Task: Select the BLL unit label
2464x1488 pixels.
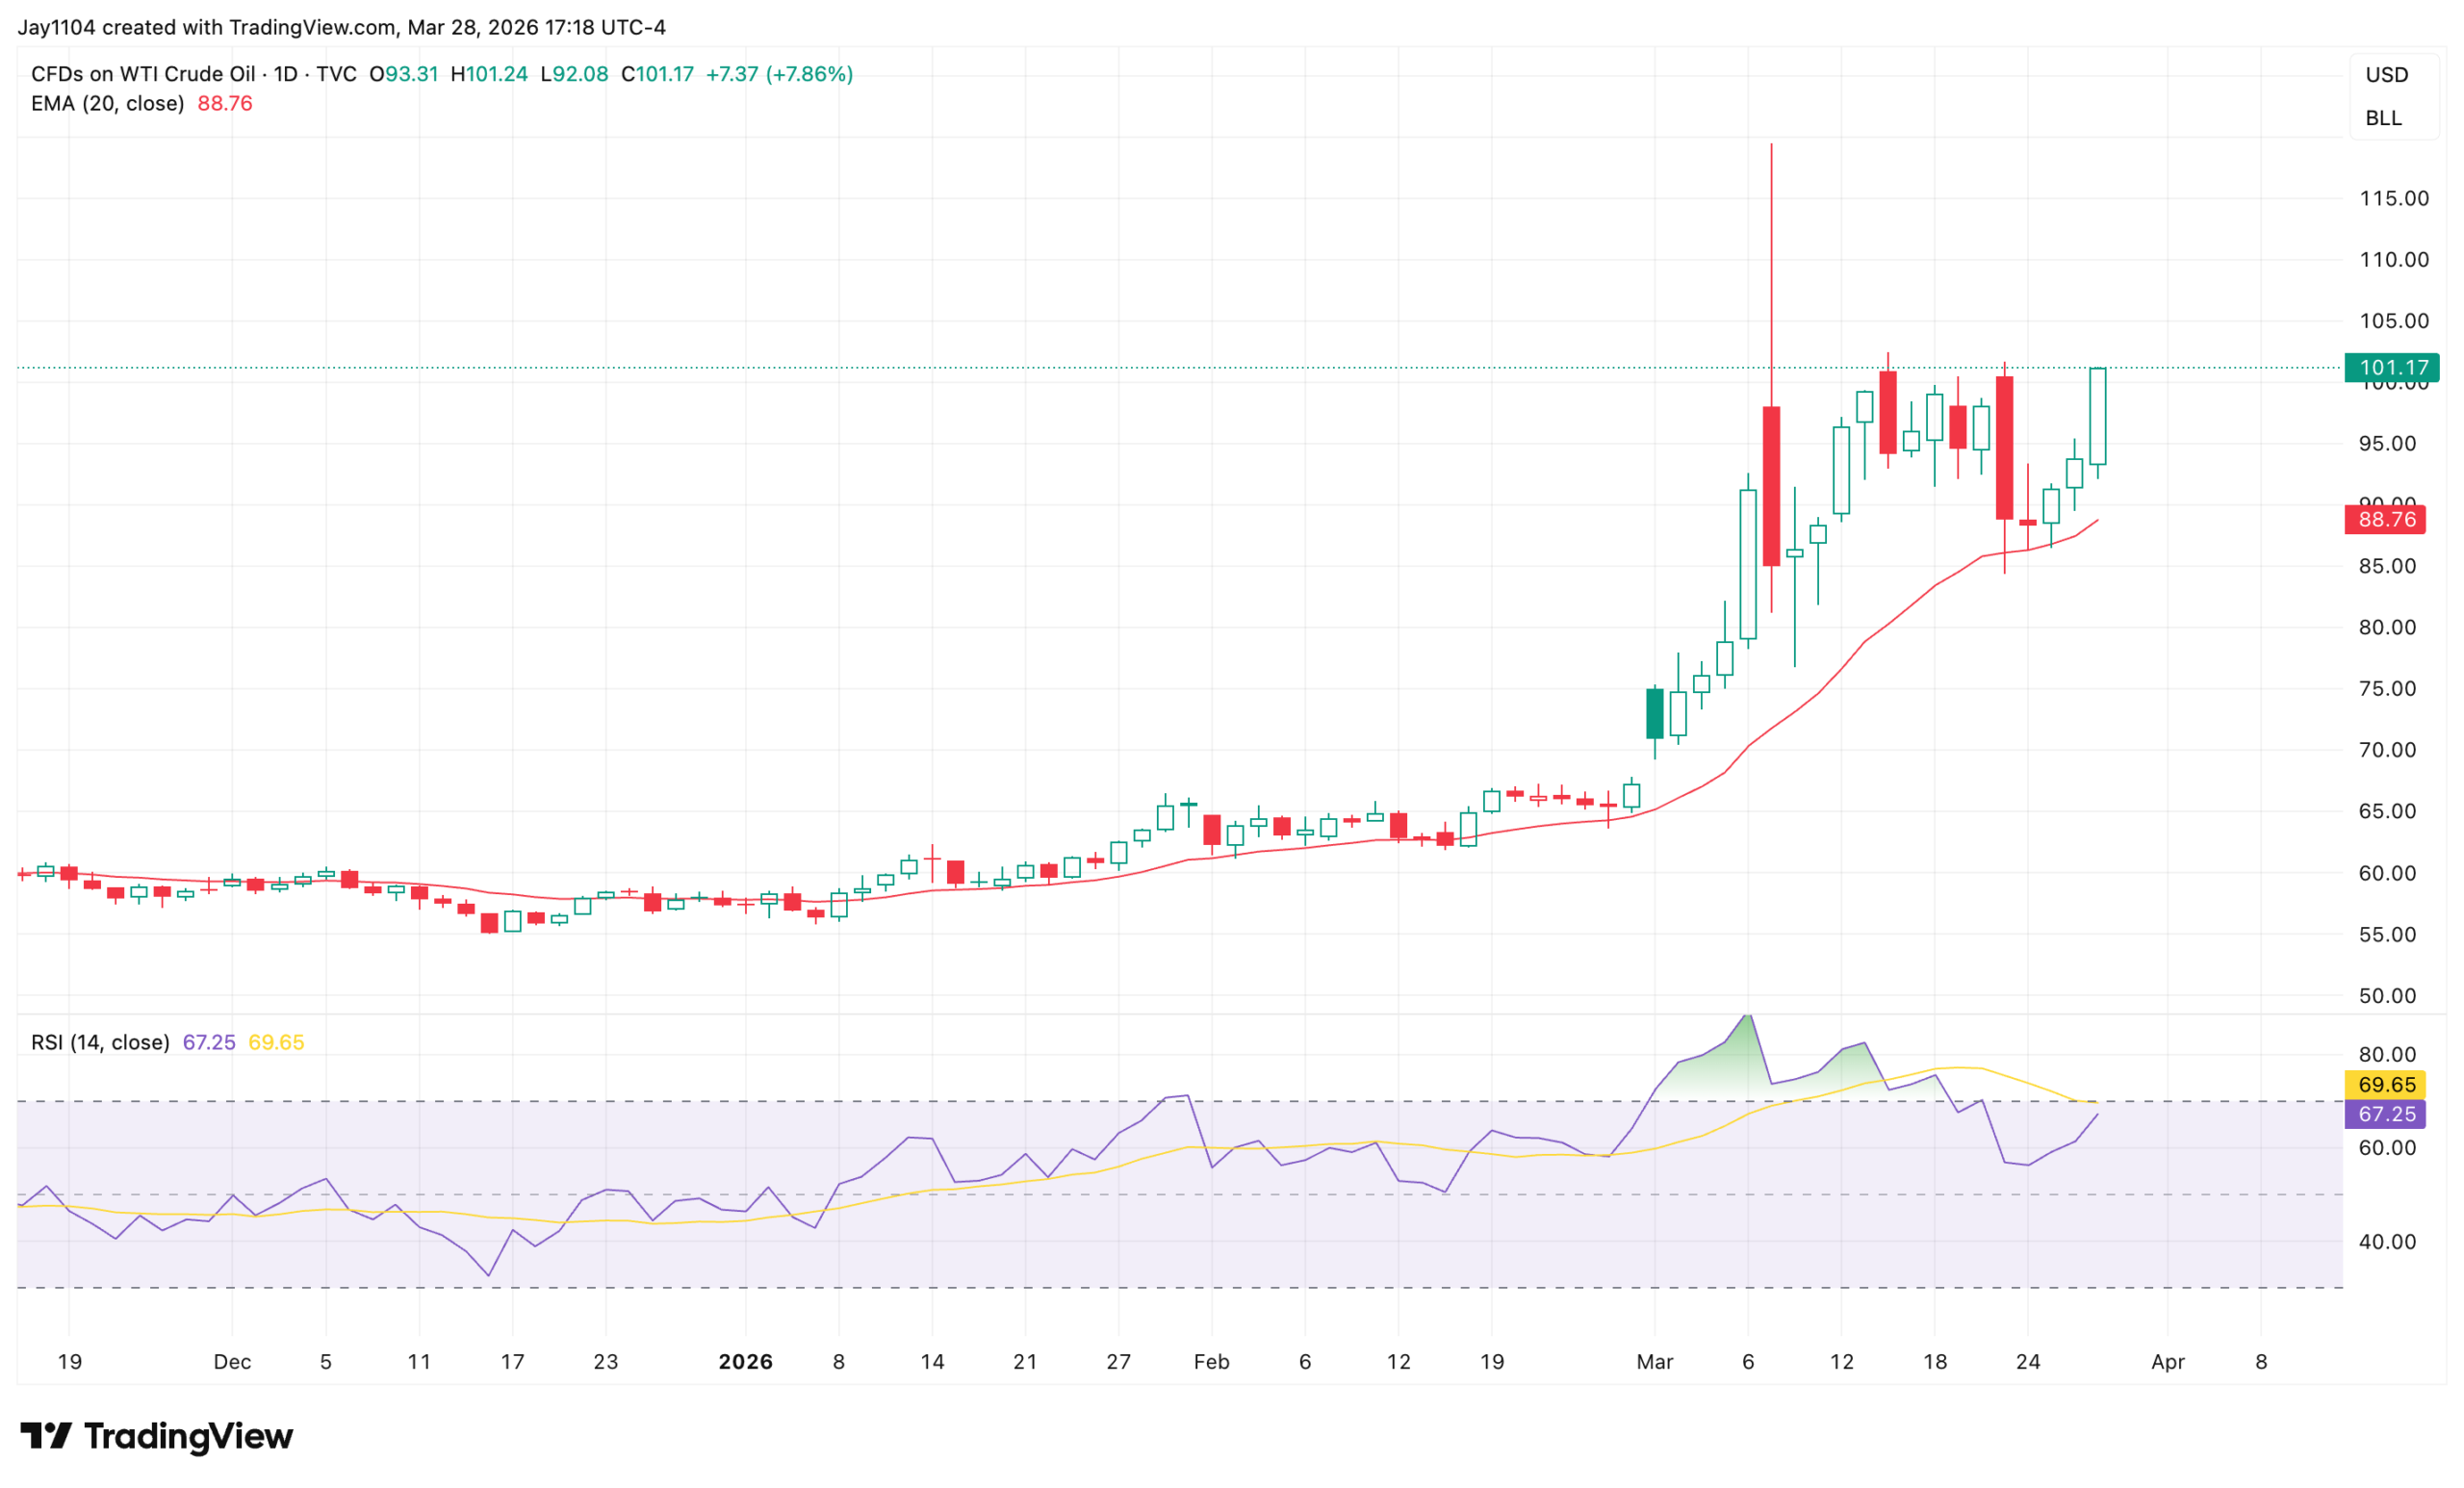Action: click(x=2383, y=118)
